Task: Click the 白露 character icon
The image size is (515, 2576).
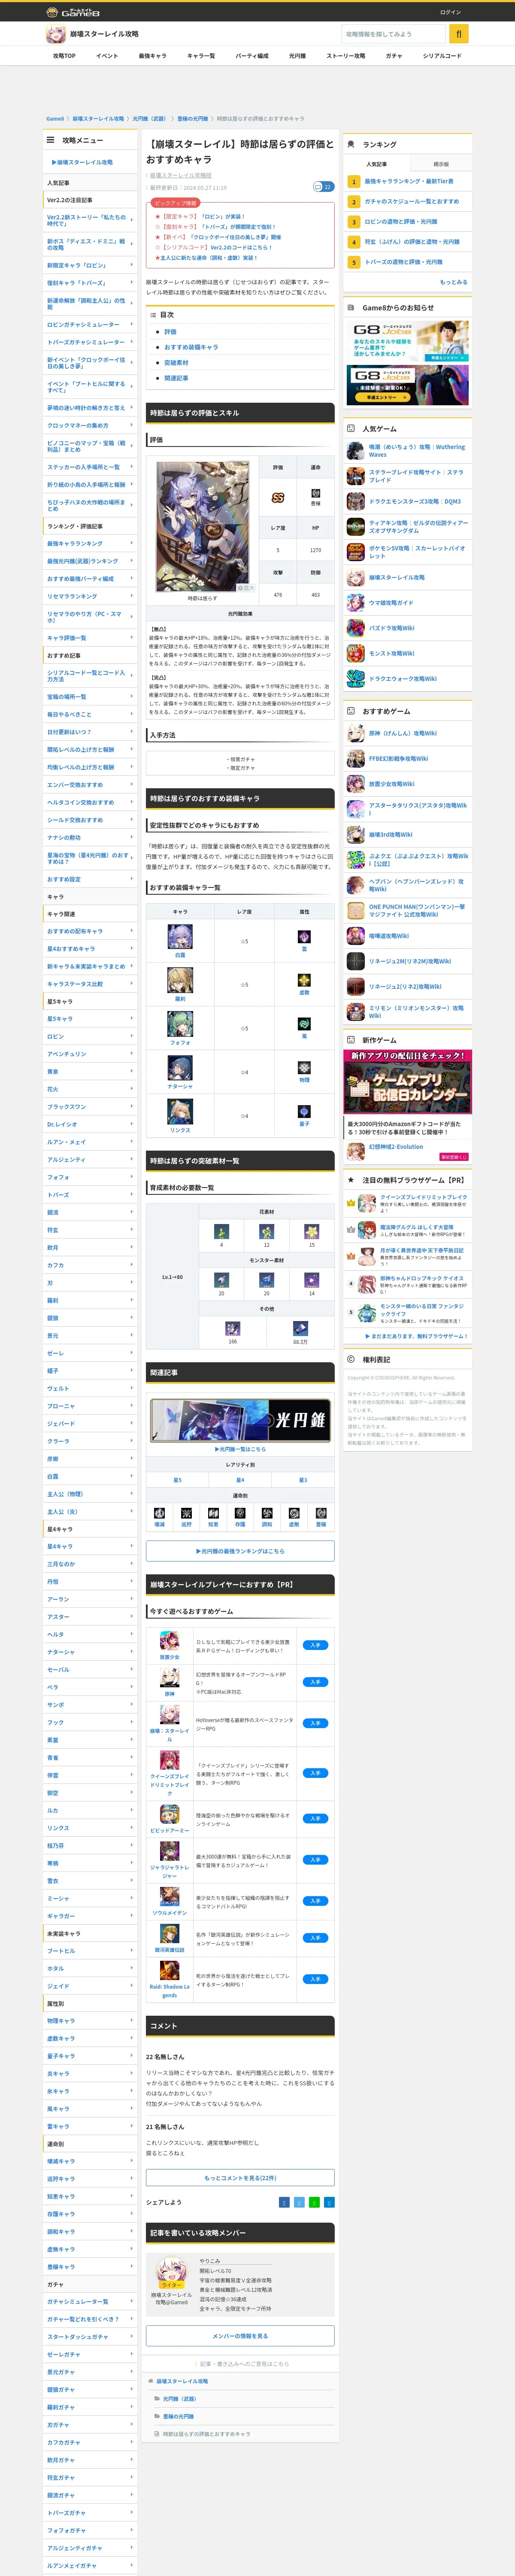Action: click(x=180, y=937)
